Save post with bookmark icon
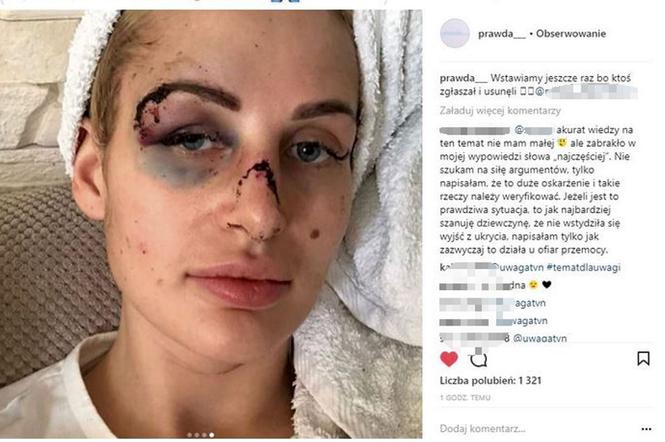 click(643, 358)
